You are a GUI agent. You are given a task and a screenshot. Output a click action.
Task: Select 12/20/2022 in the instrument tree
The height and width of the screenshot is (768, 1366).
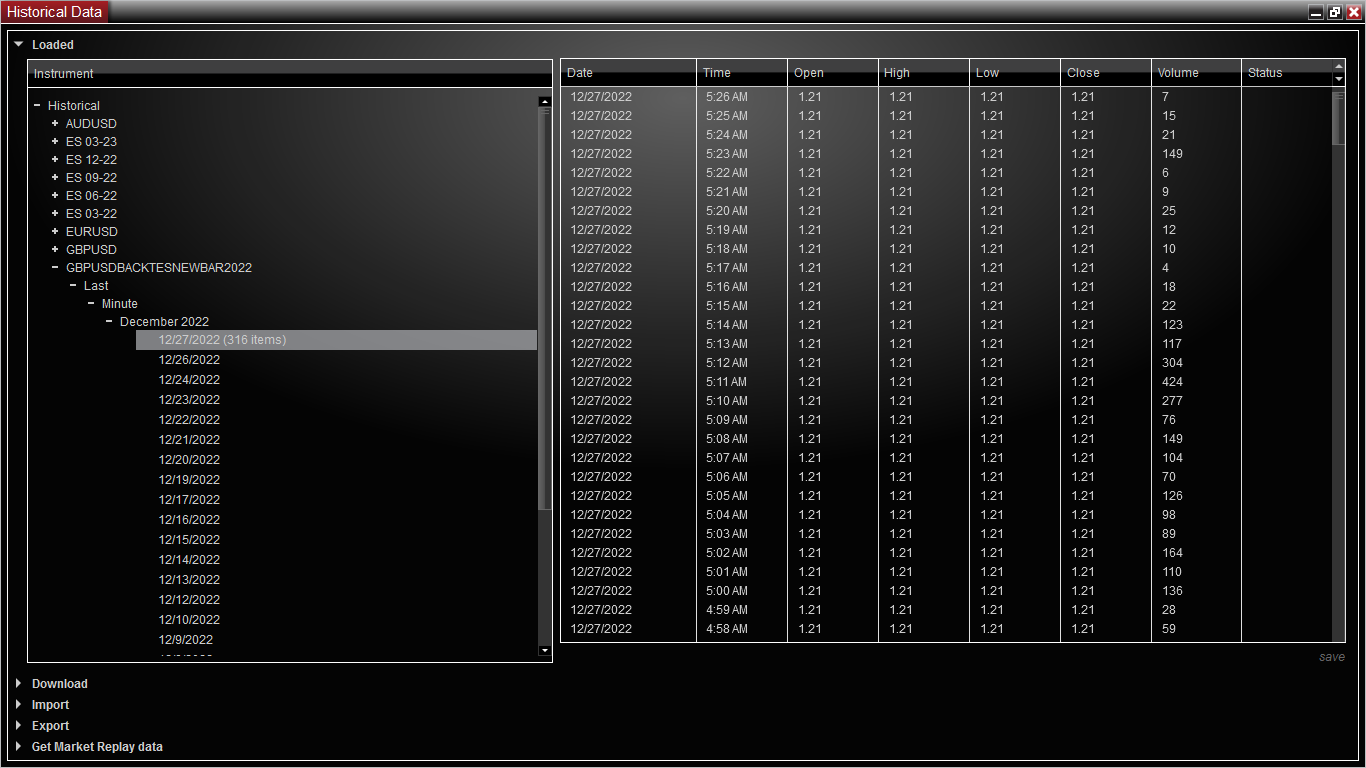189,460
